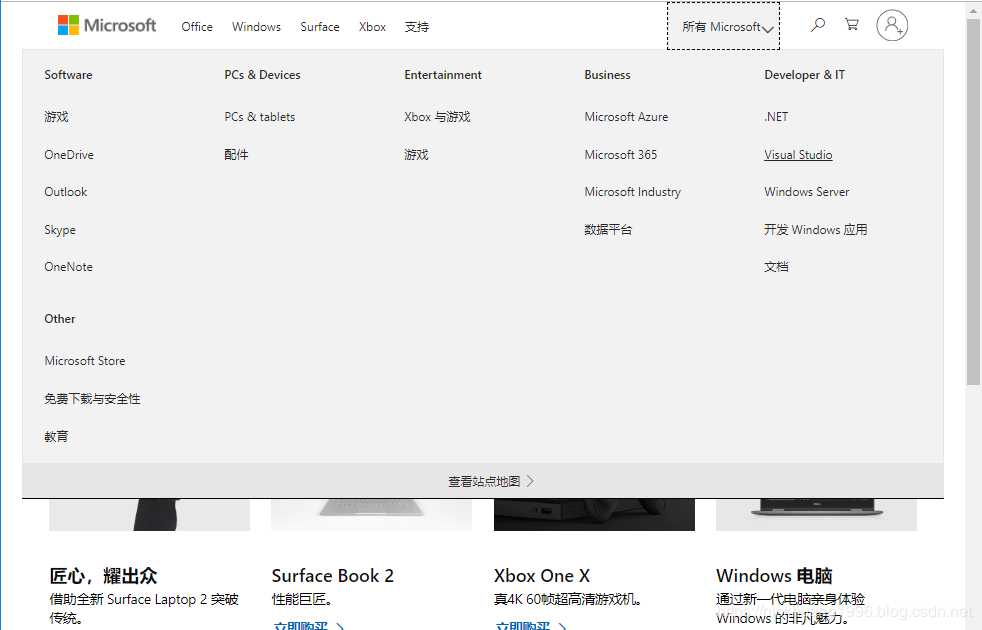
Task: Open the 配件 link
Action: (x=236, y=155)
